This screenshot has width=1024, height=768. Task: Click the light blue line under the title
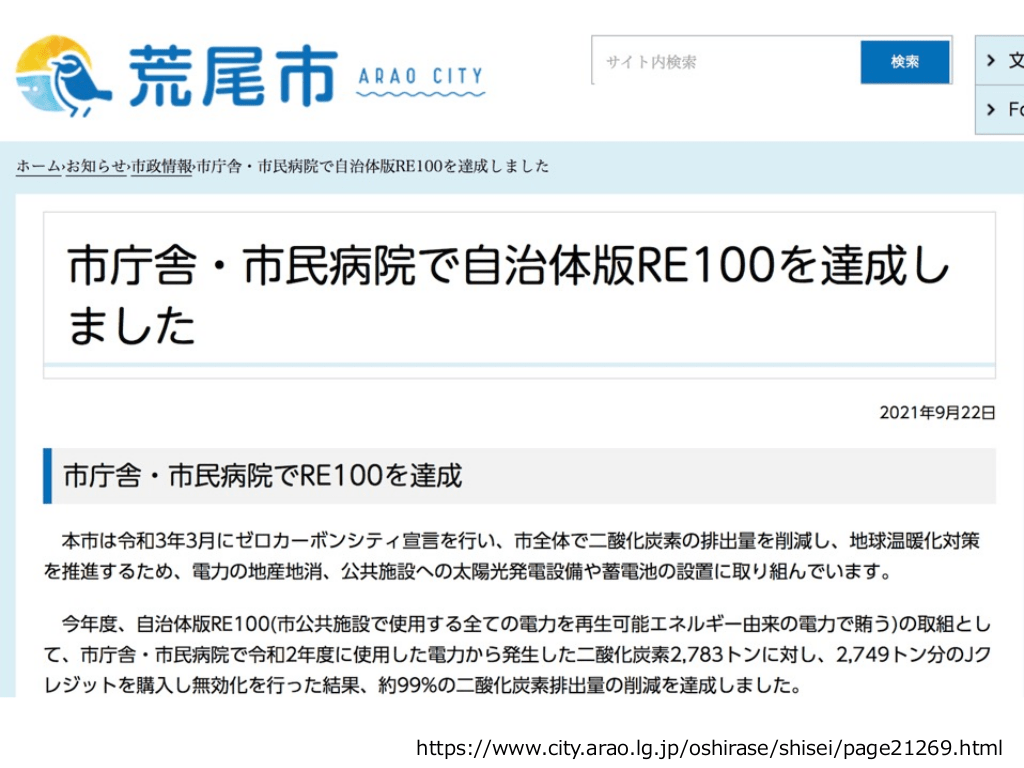[x=518, y=366]
